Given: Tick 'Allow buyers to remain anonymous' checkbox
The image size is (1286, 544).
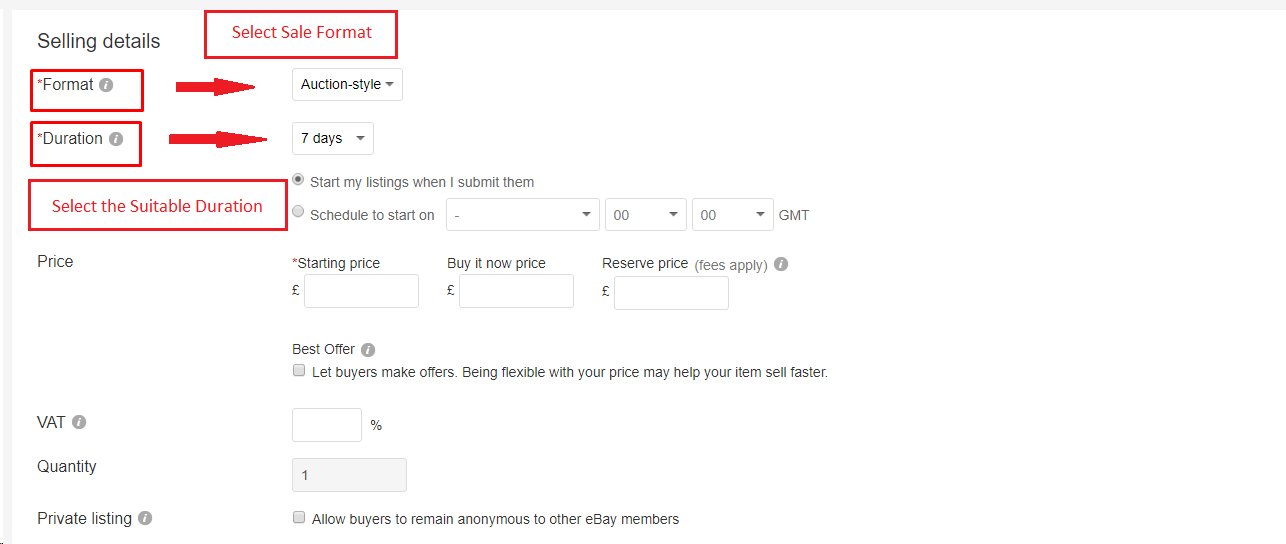Looking at the screenshot, I should tap(299, 518).
